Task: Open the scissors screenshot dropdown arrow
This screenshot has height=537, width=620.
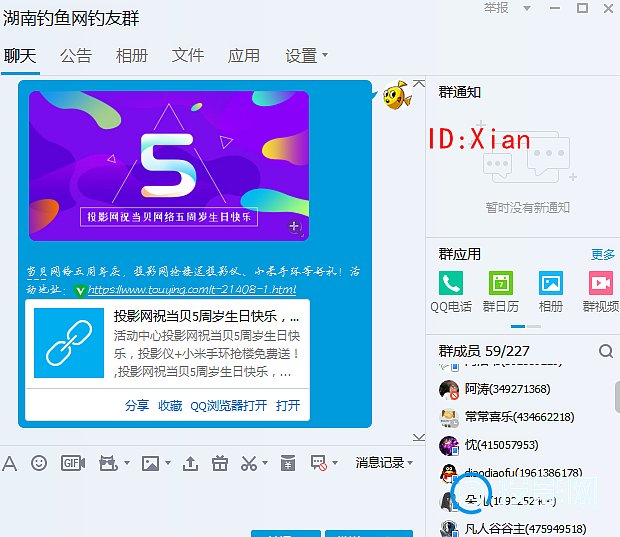Action: [265, 463]
